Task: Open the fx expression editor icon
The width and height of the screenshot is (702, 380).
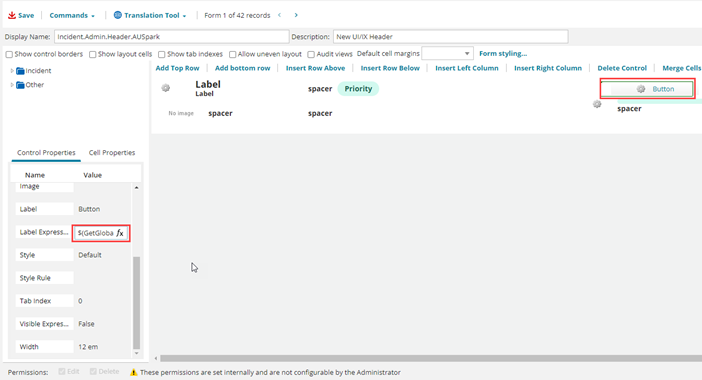Action: (x=120, y=233)
